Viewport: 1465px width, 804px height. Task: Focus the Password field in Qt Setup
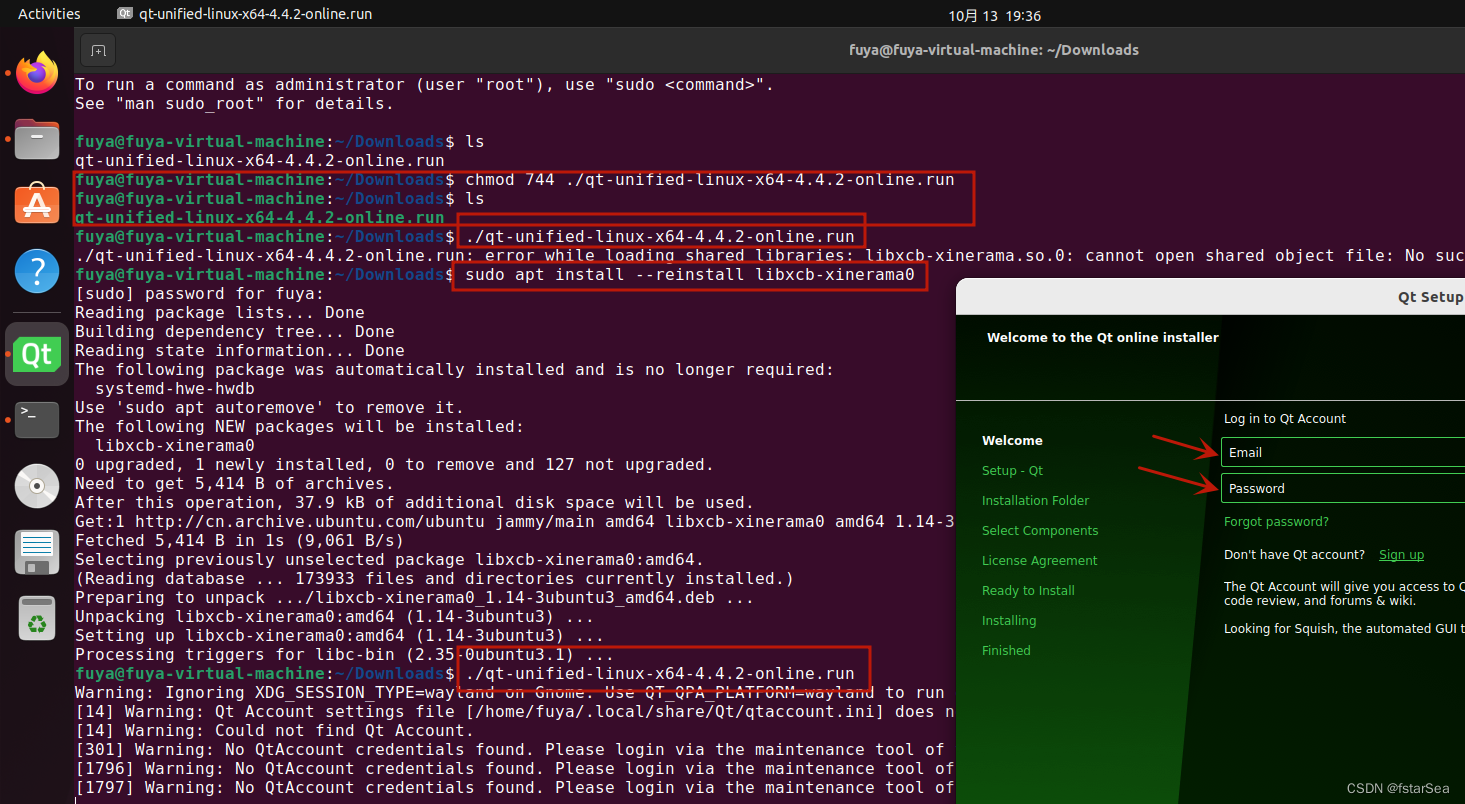coord(1343,488)
